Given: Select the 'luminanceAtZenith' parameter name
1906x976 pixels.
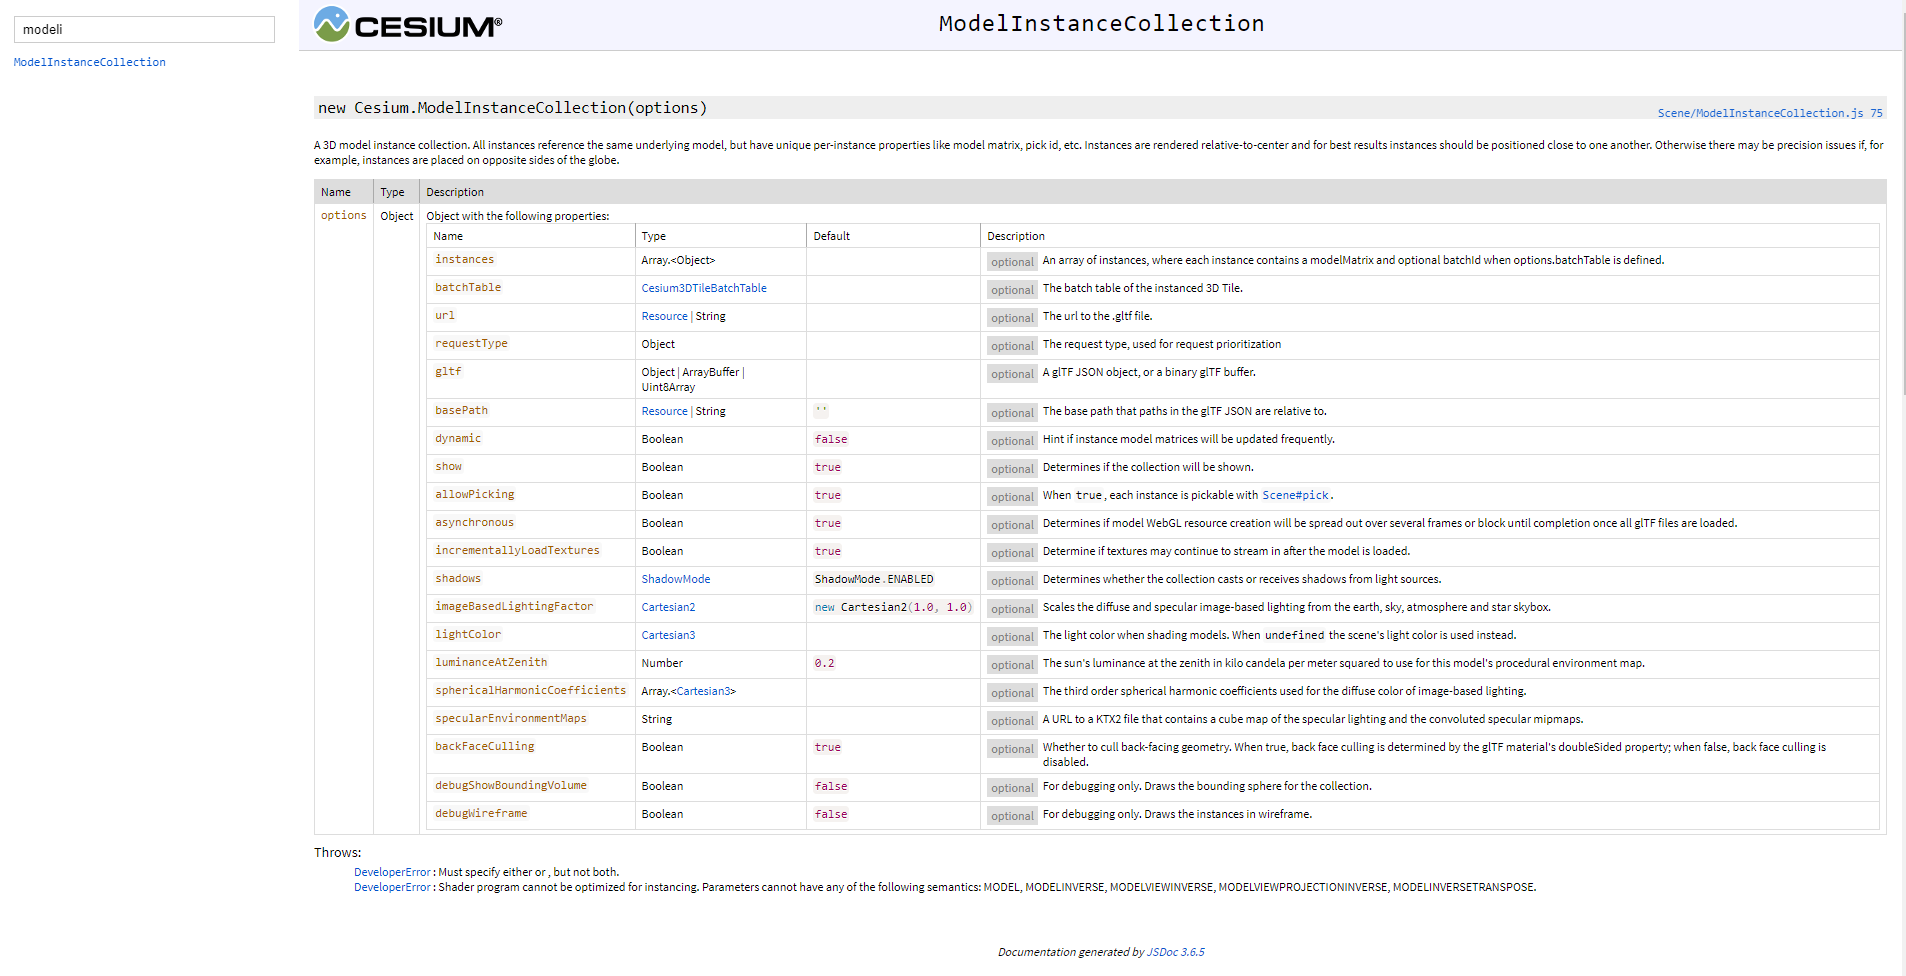Looking at the screenshot, I should [491, 662].
